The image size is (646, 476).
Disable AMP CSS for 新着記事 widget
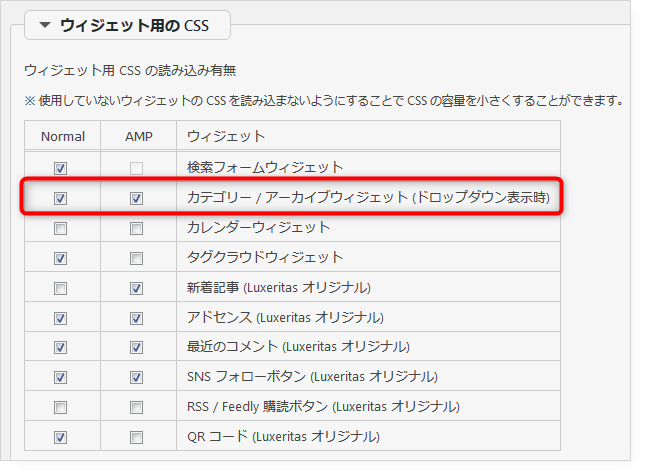pyautogui.click(x=137, y=288)
